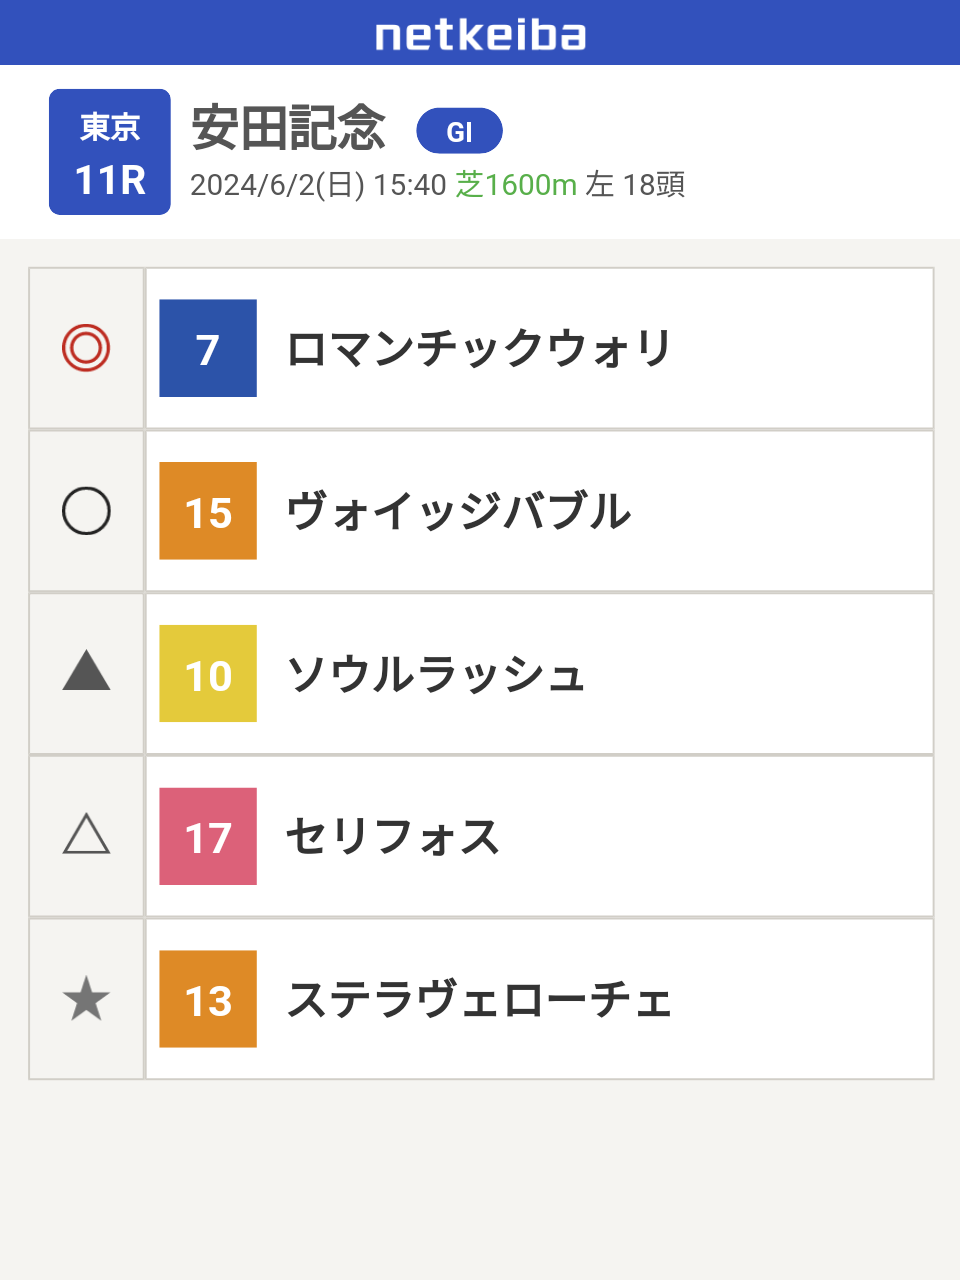The image size is (960, 1280).
Task: Click the GI grade badge
Action: point(459,131)
